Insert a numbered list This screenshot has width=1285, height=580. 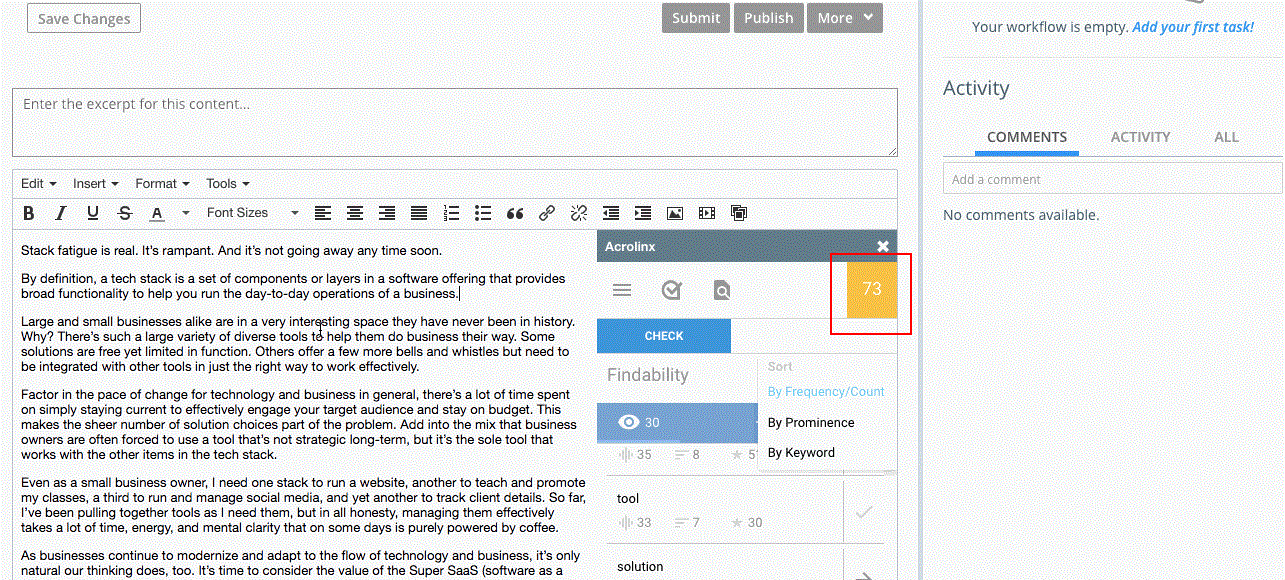(x=451, y=213)
